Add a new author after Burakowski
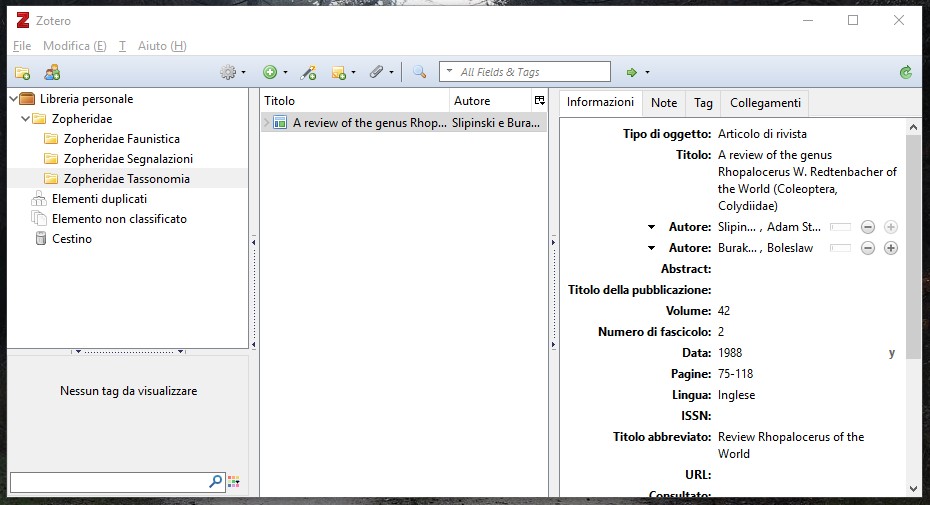930x505 pixels. tap(890, 248)
